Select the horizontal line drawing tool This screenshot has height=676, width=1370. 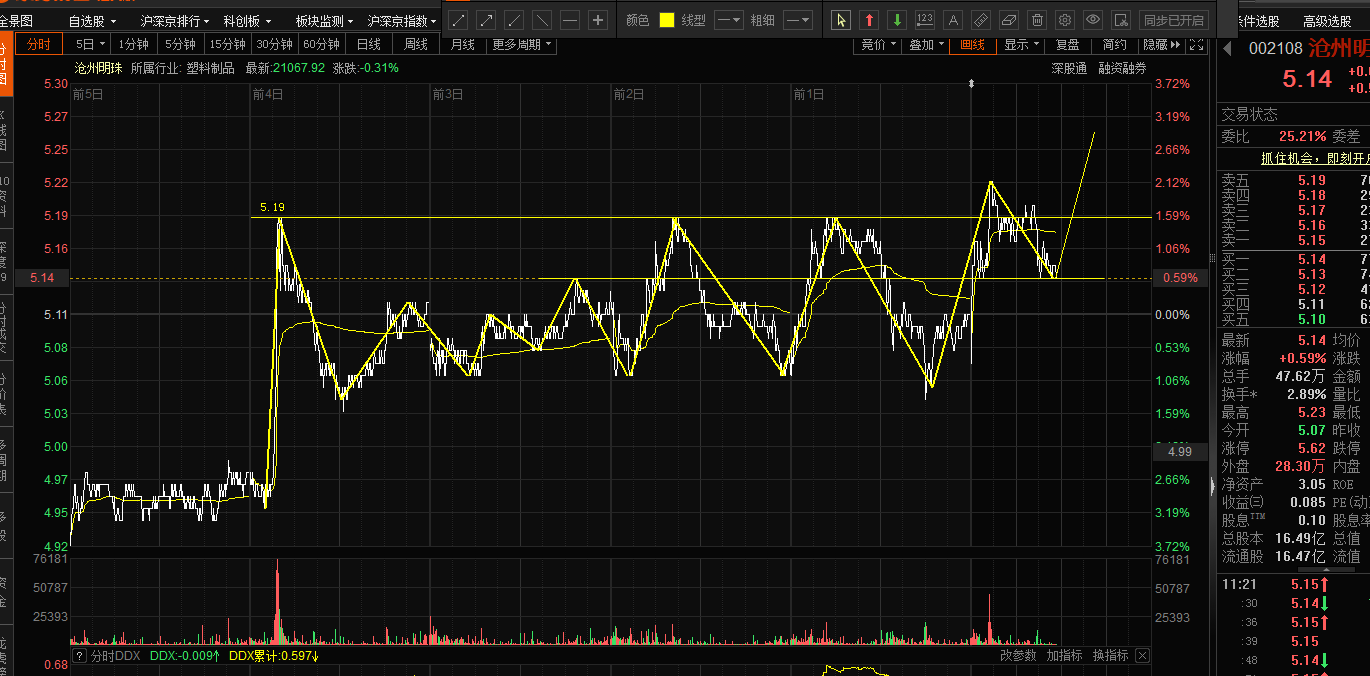click(569, 20)
